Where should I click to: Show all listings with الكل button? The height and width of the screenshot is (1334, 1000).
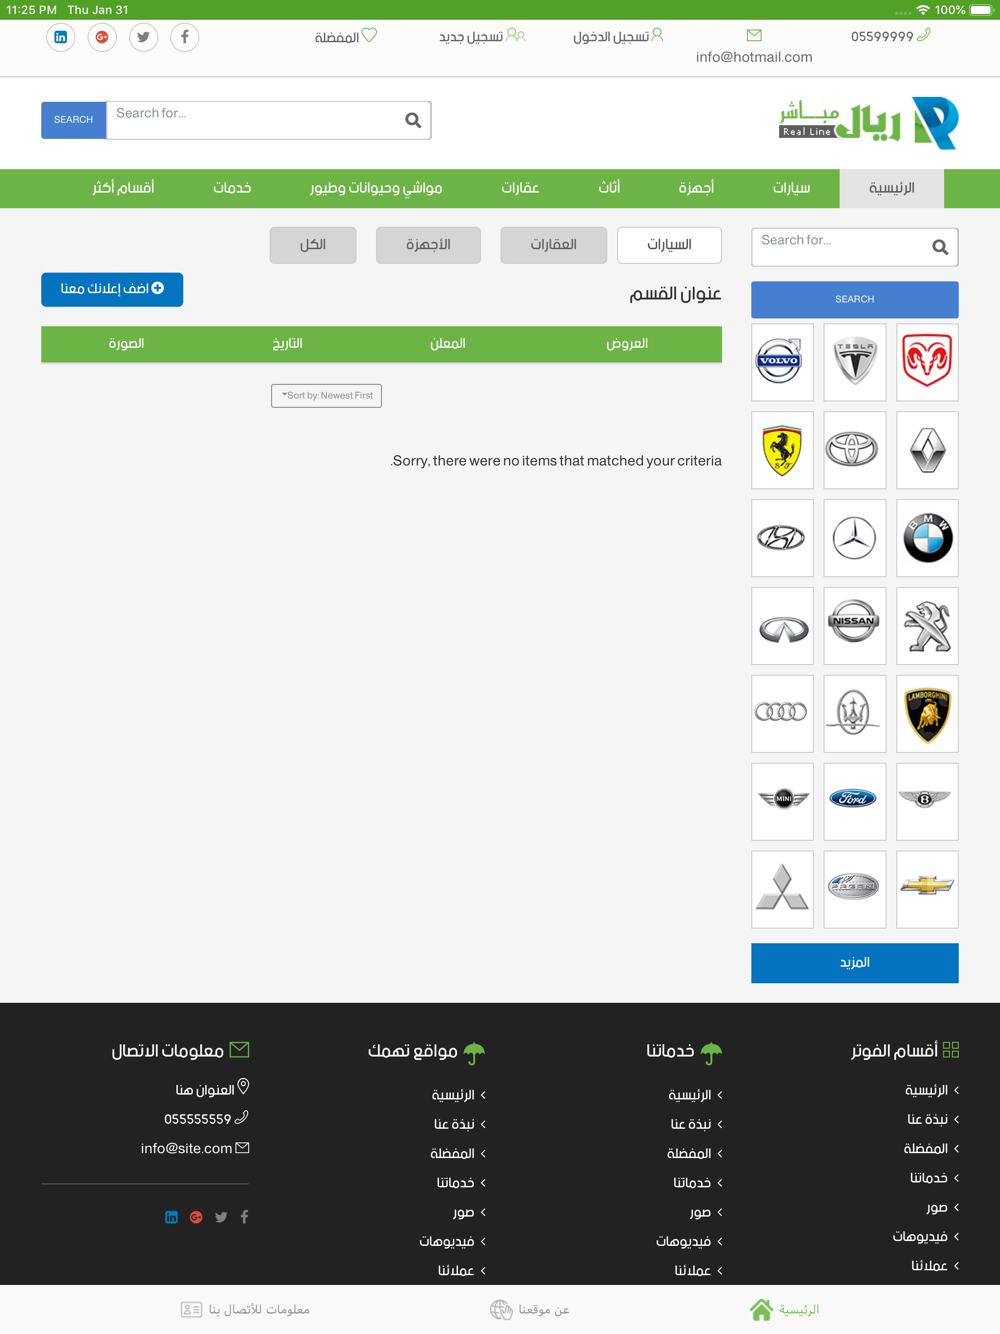coord(313,245)
